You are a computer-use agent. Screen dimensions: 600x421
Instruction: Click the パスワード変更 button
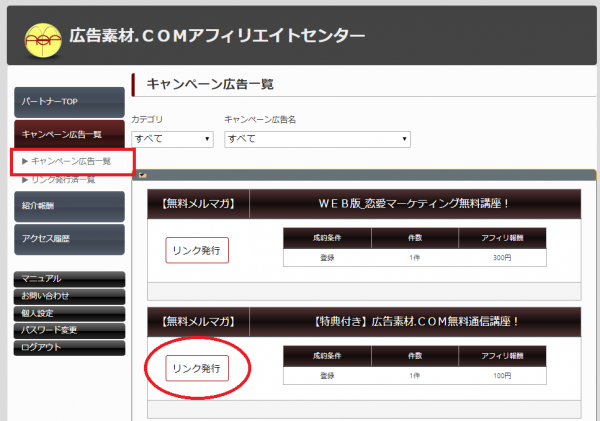click(x=69, y=330)
